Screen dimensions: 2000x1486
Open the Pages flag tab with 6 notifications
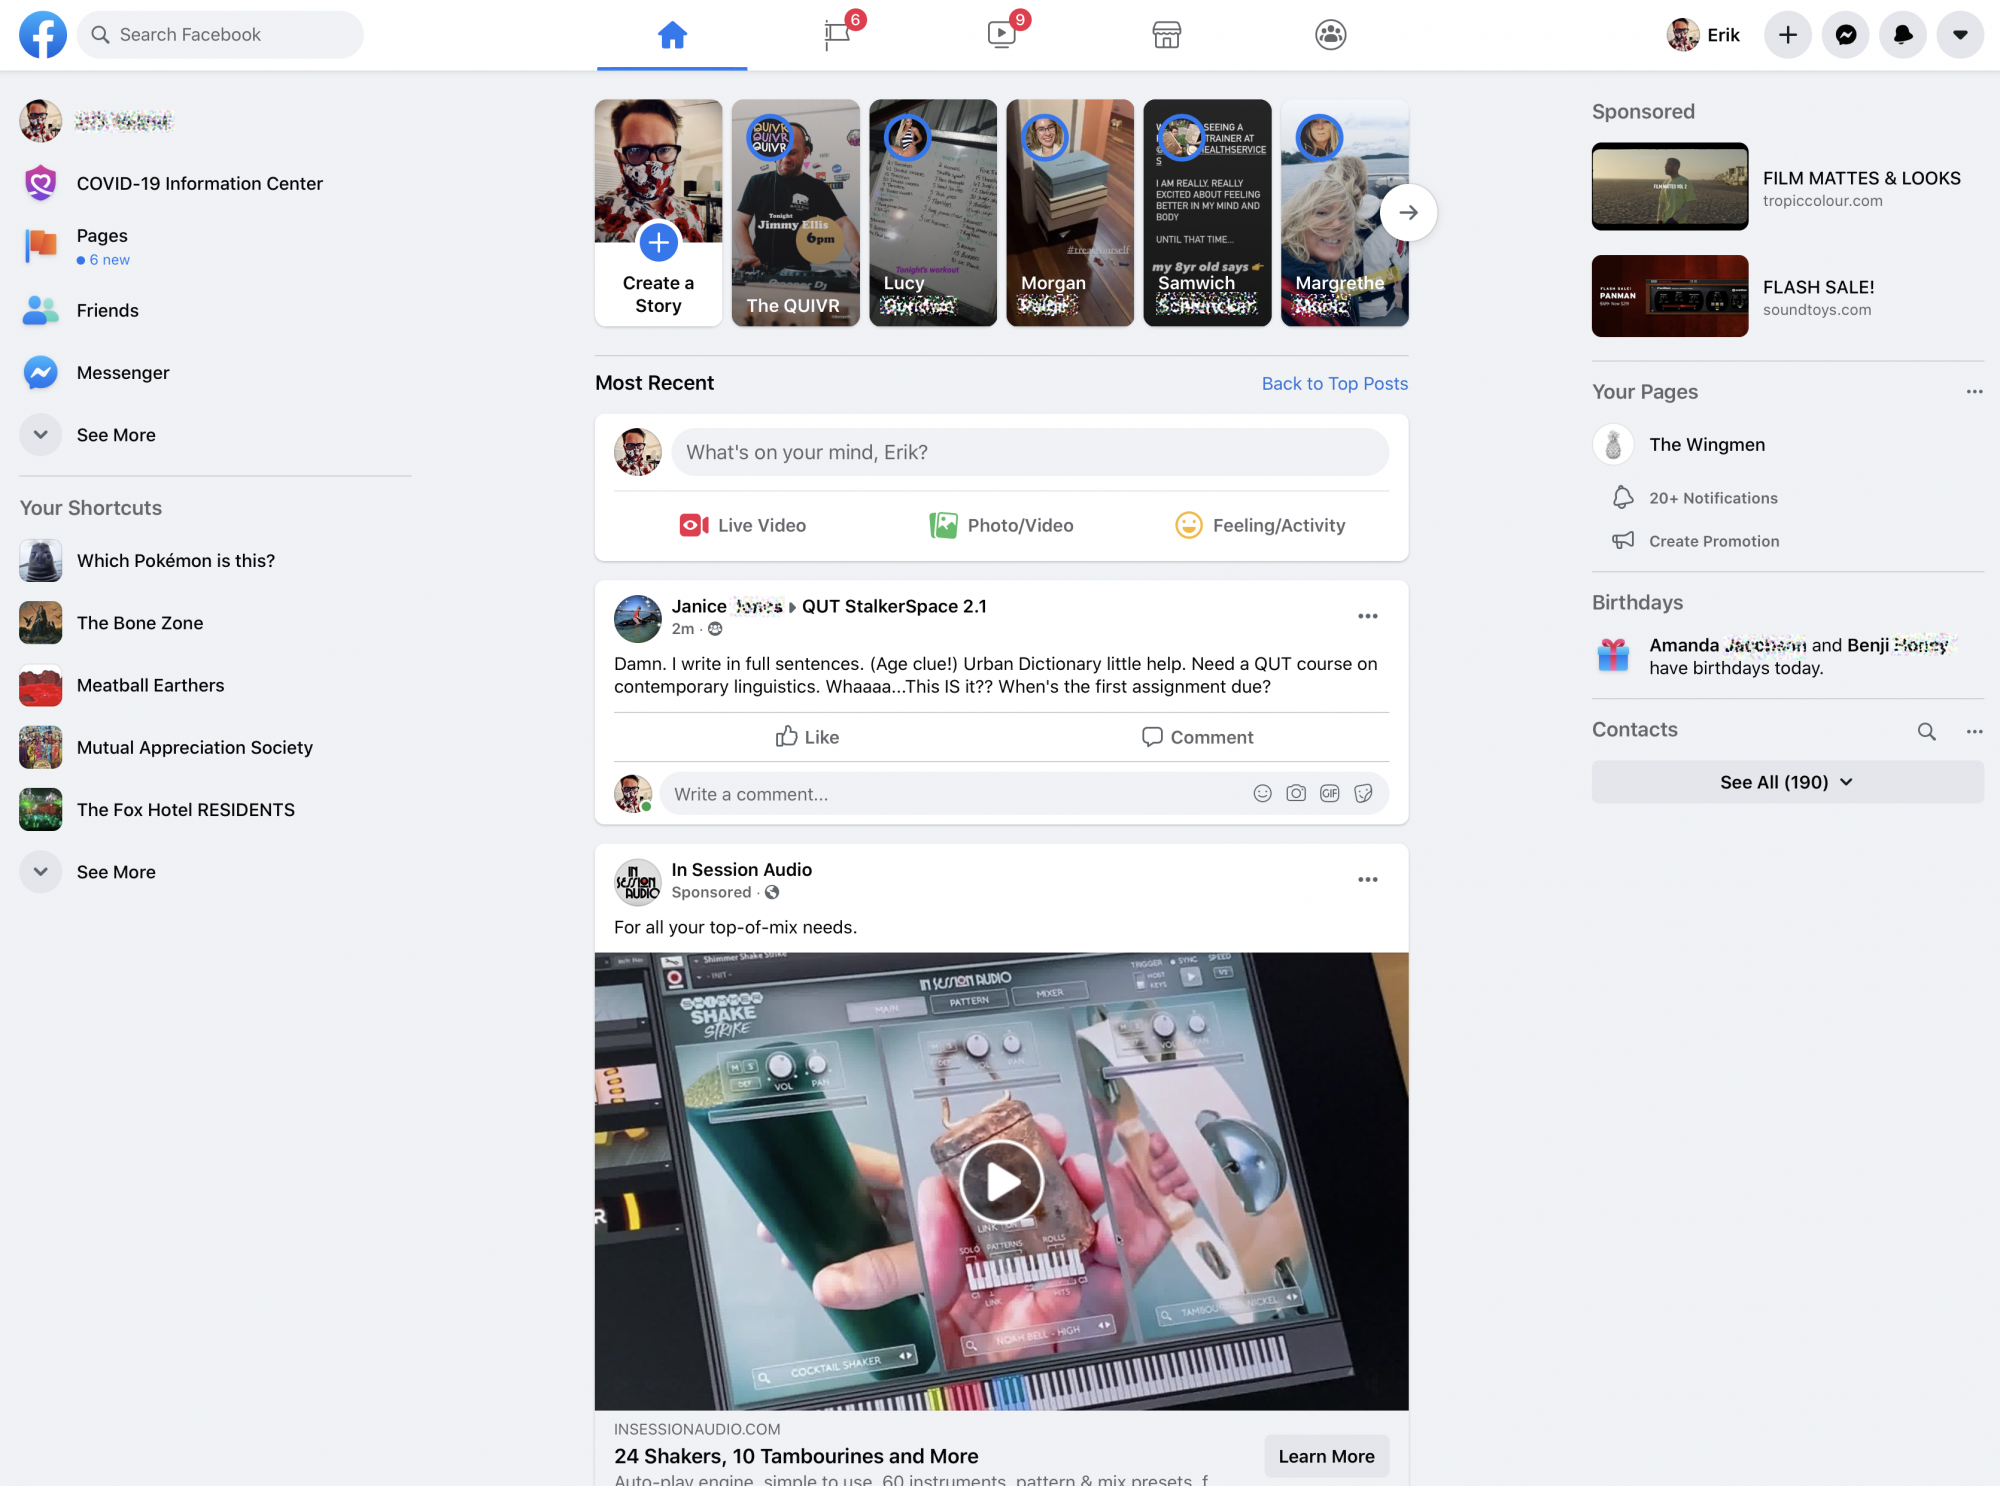click(x=838, y=35)
